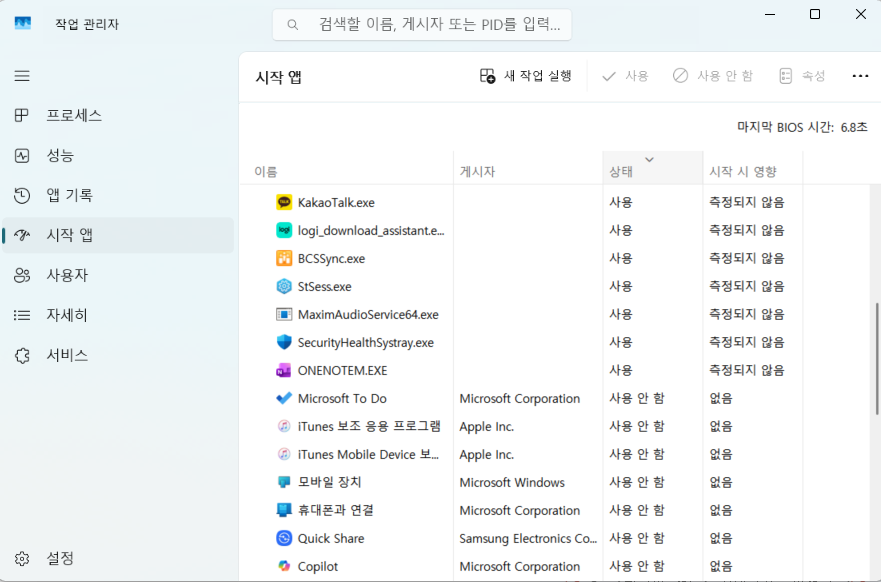
Task: Click the 서비스 puzzle icon
Action: pyautogui.click(x=22, y=355)
